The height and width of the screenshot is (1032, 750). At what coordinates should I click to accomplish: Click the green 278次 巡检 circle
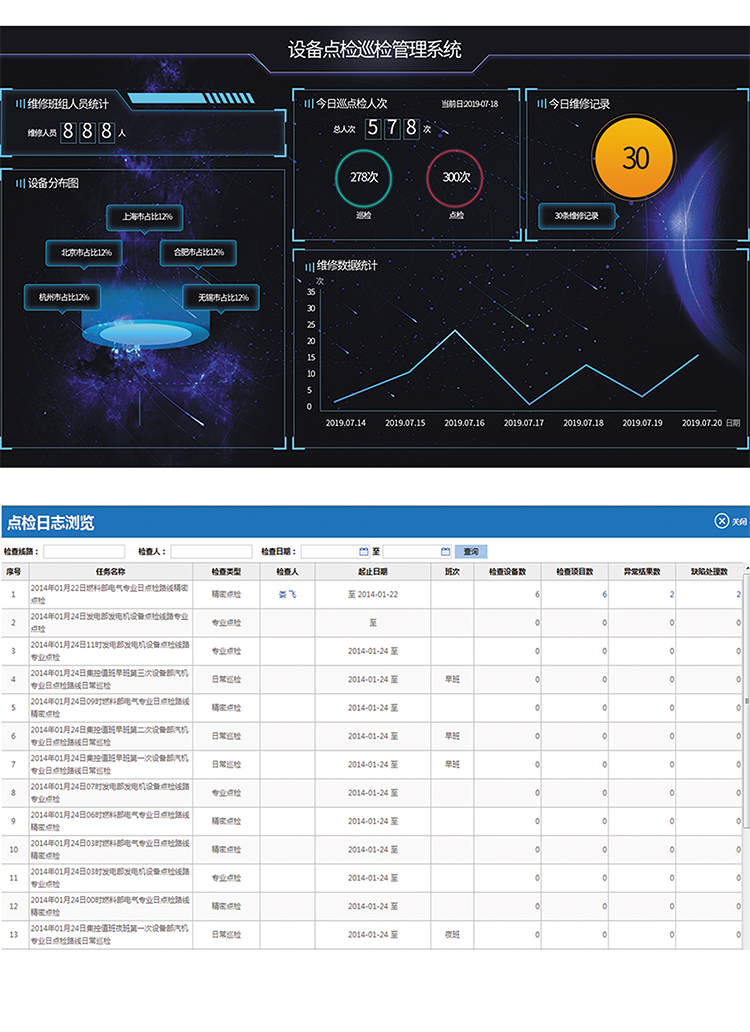click(363, 177)
